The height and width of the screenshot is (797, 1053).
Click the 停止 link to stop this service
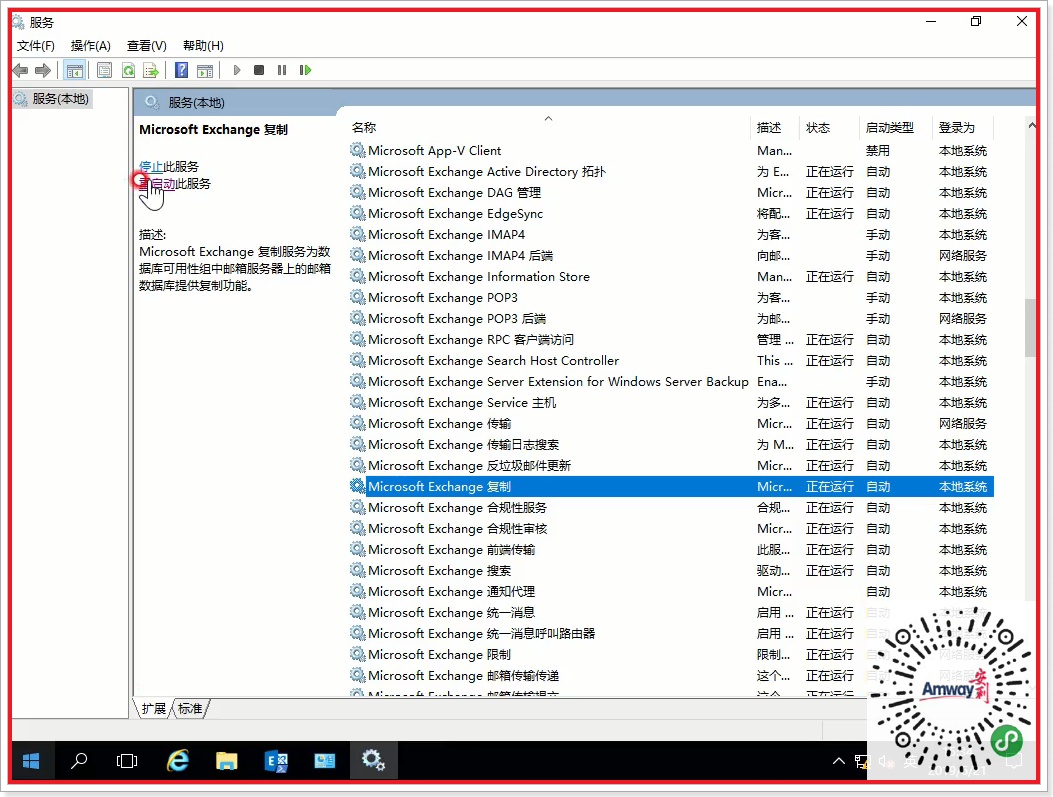click(151, 166)
